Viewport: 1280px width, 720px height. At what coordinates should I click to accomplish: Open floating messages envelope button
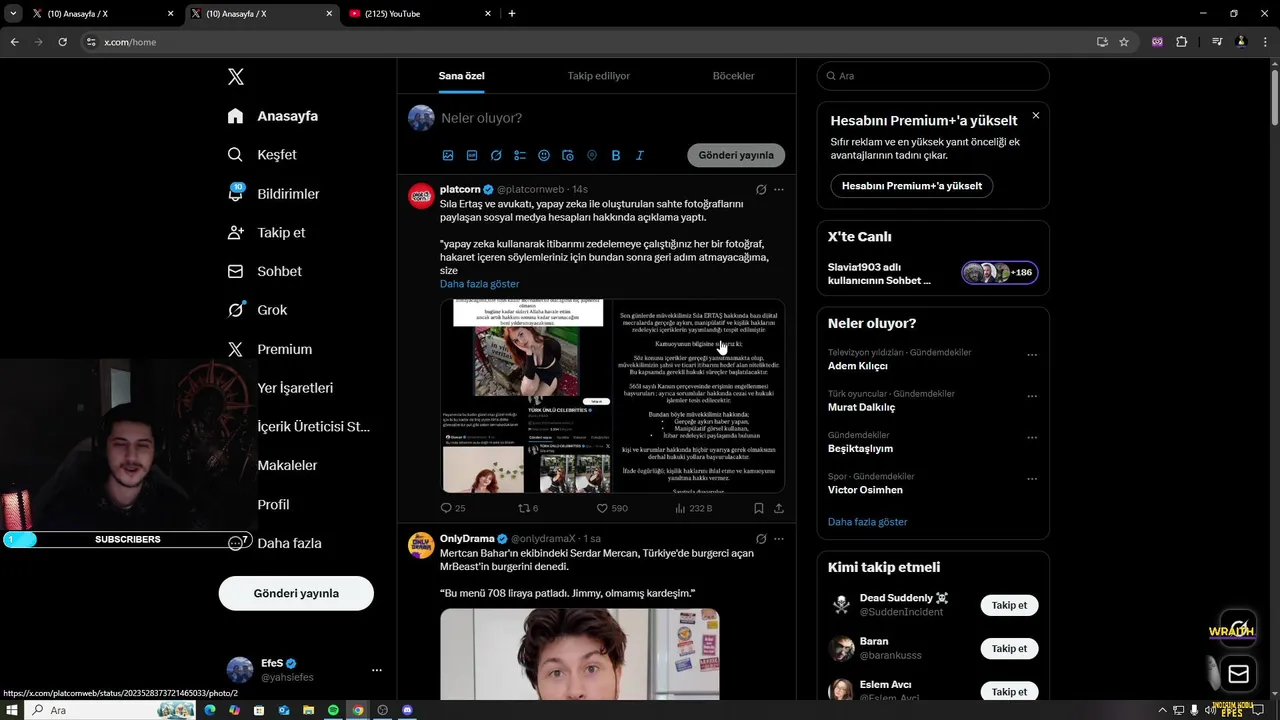(1238, 674)
